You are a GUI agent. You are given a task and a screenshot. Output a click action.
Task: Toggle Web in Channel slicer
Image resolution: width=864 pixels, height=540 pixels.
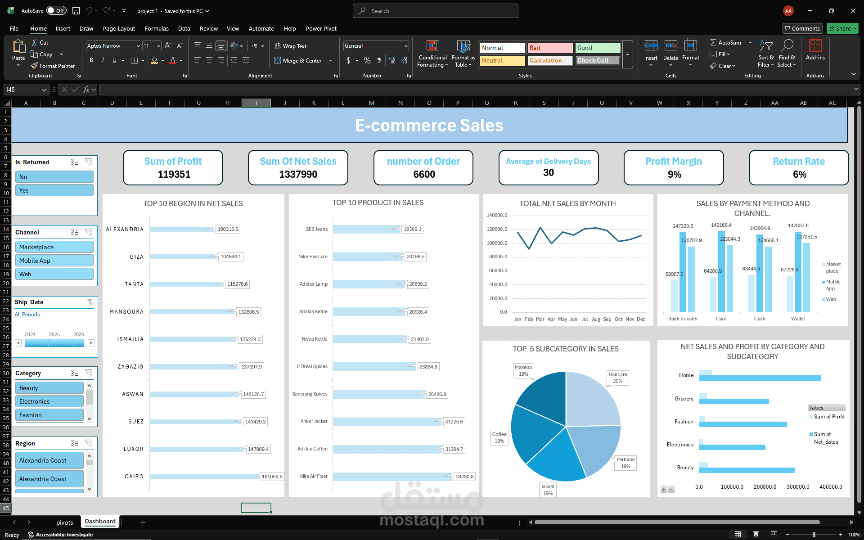click(54, 274)
